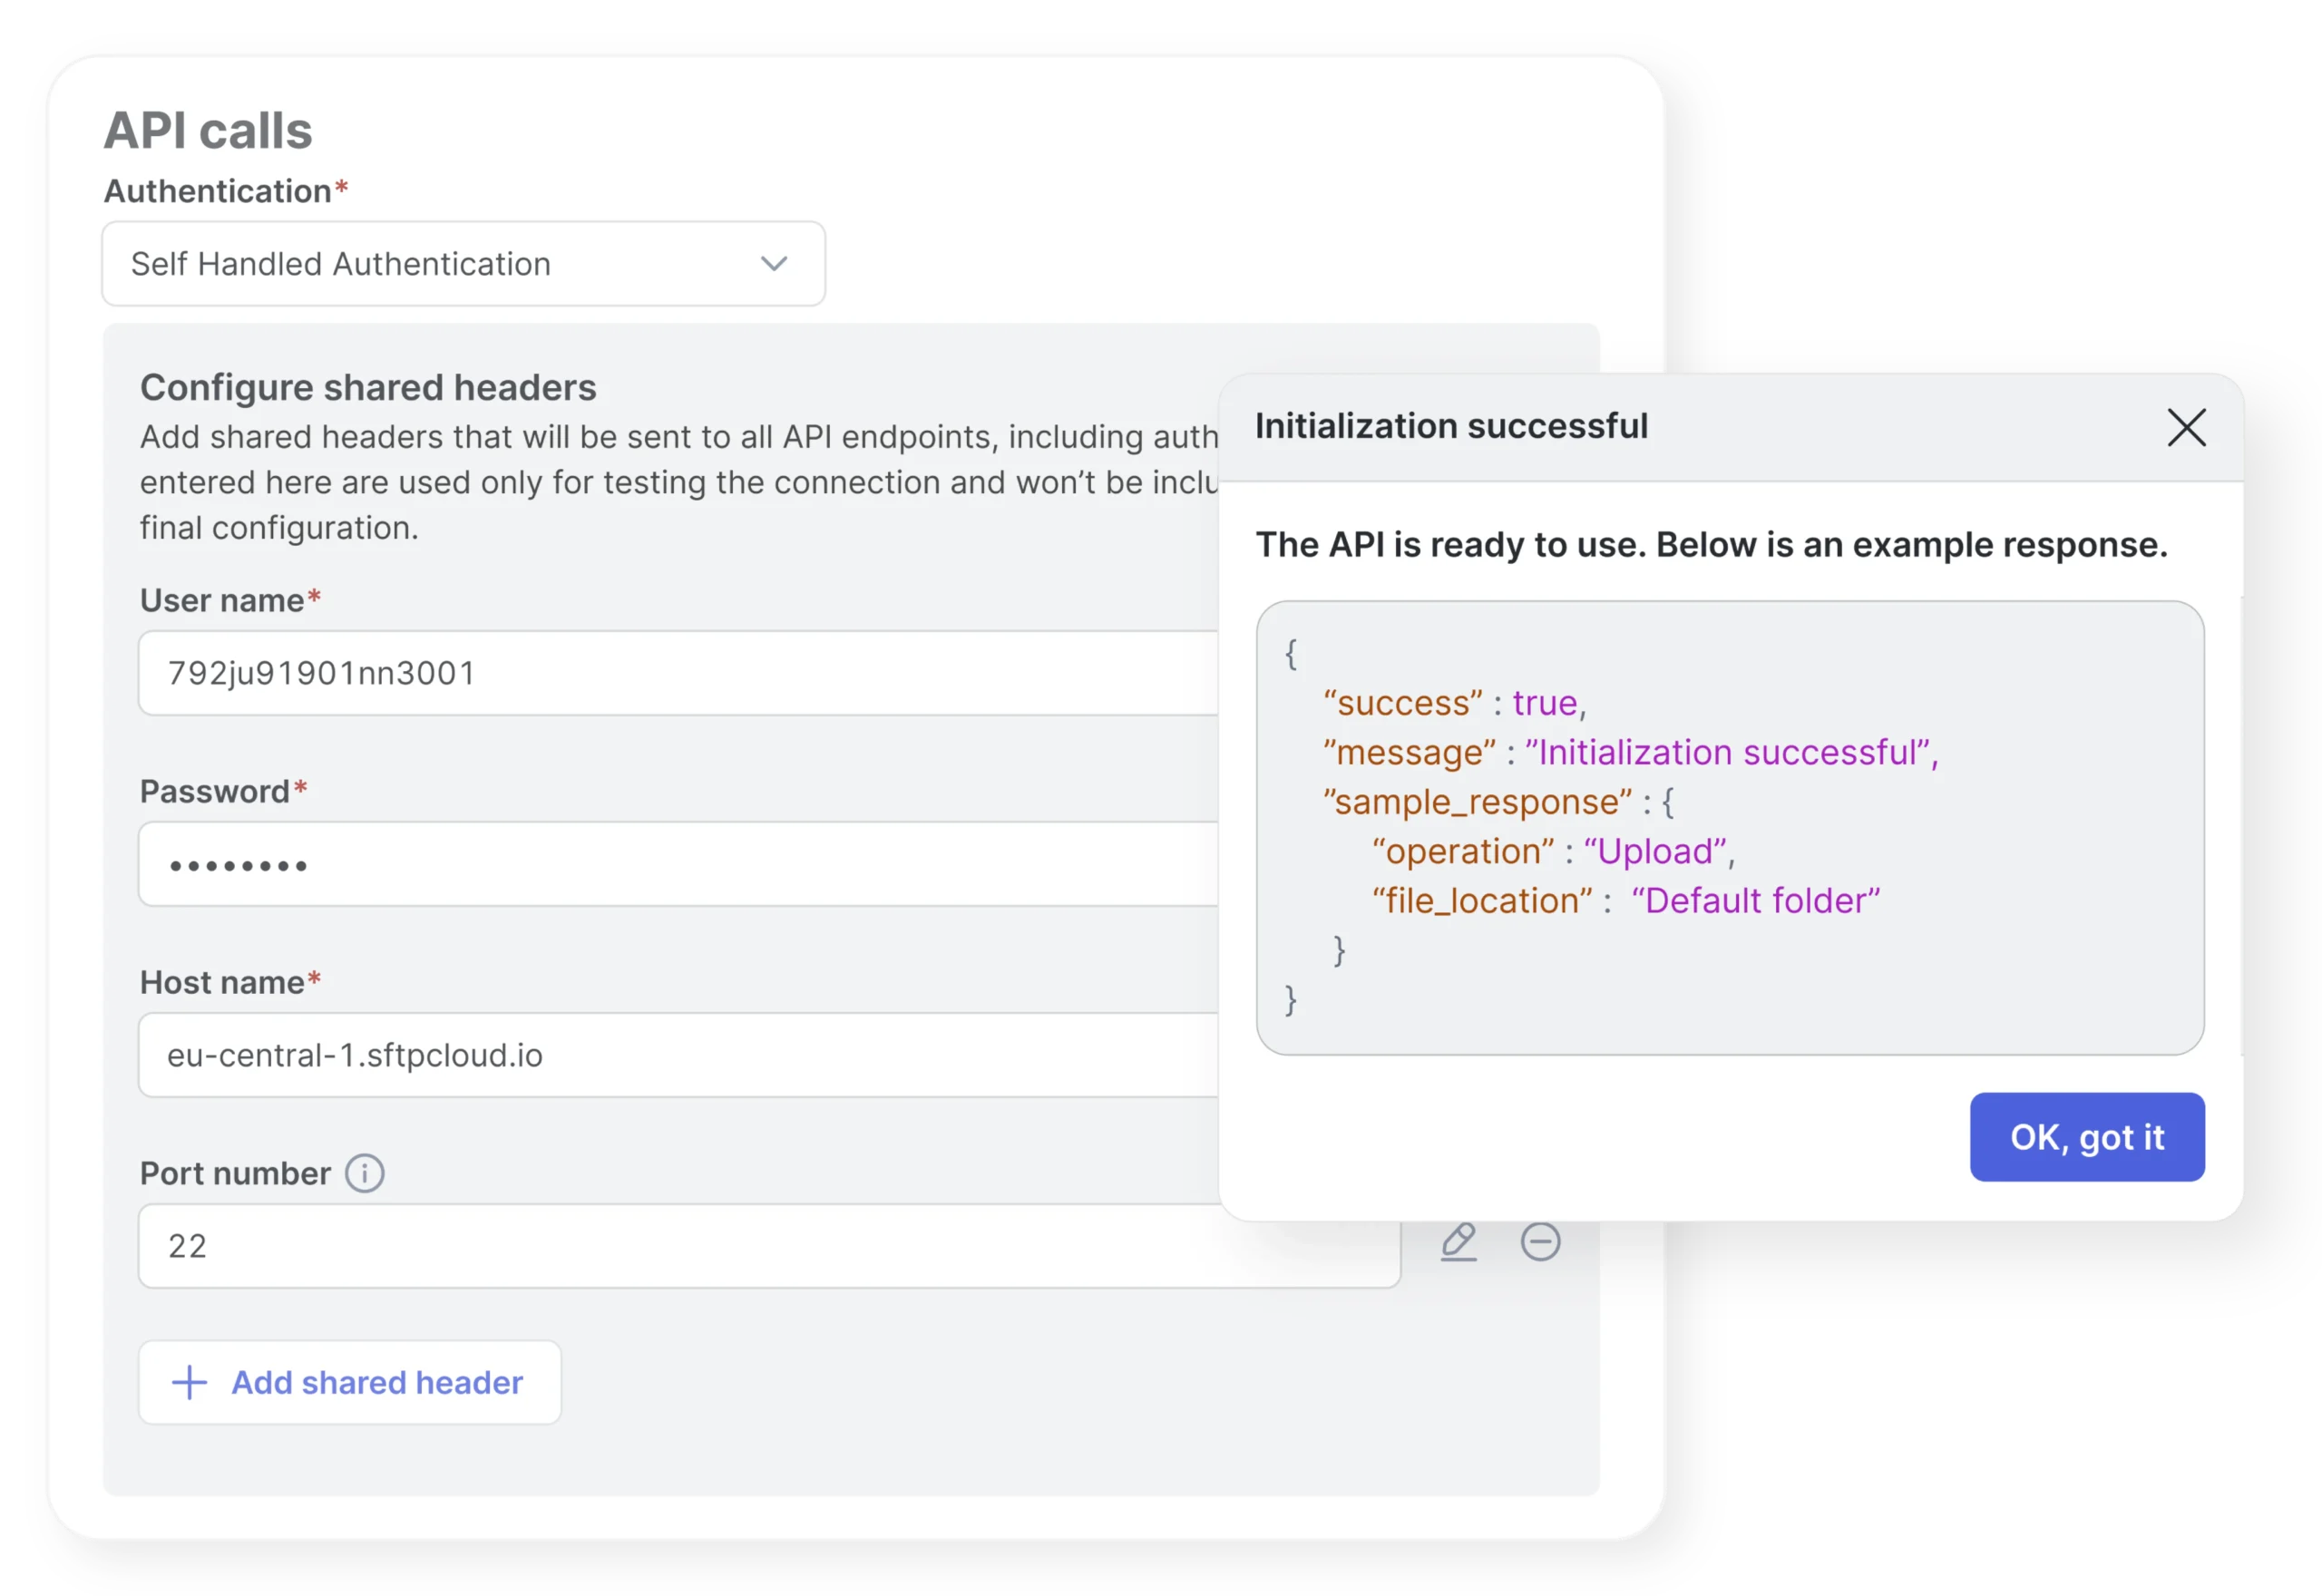The height and width of the screenshot is (1596, 2322).
Task: Click the pencil edit icon beside Port number
Action: pos(1459,1241)
